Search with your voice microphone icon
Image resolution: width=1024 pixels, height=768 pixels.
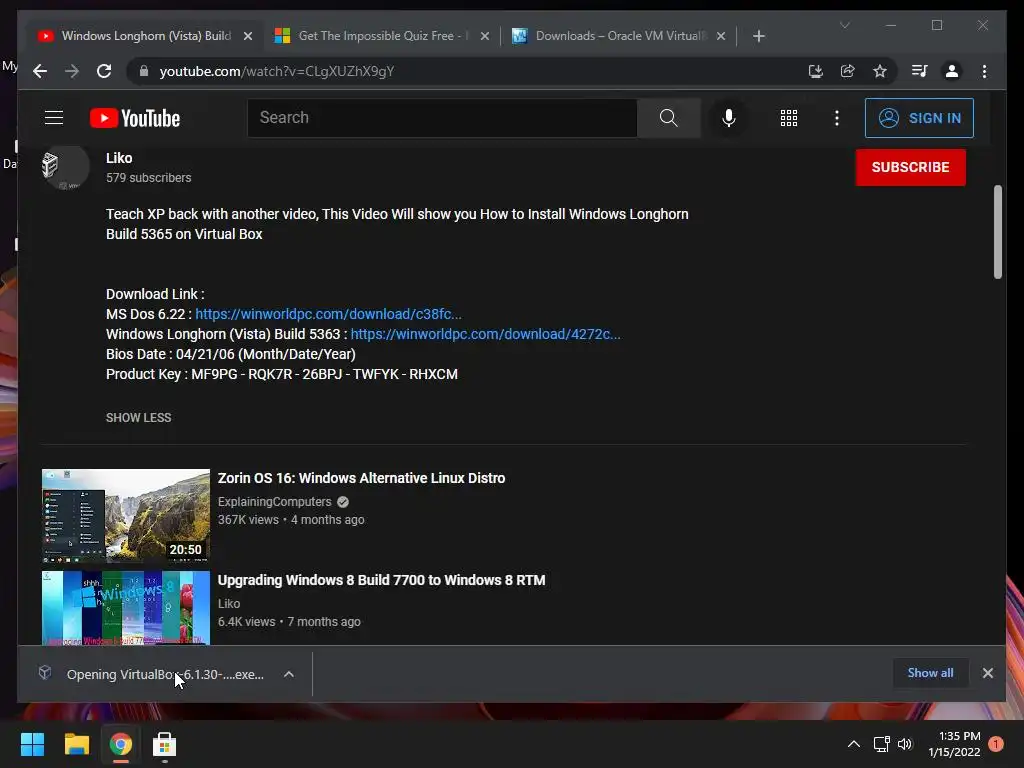click(x=729, y=118)
